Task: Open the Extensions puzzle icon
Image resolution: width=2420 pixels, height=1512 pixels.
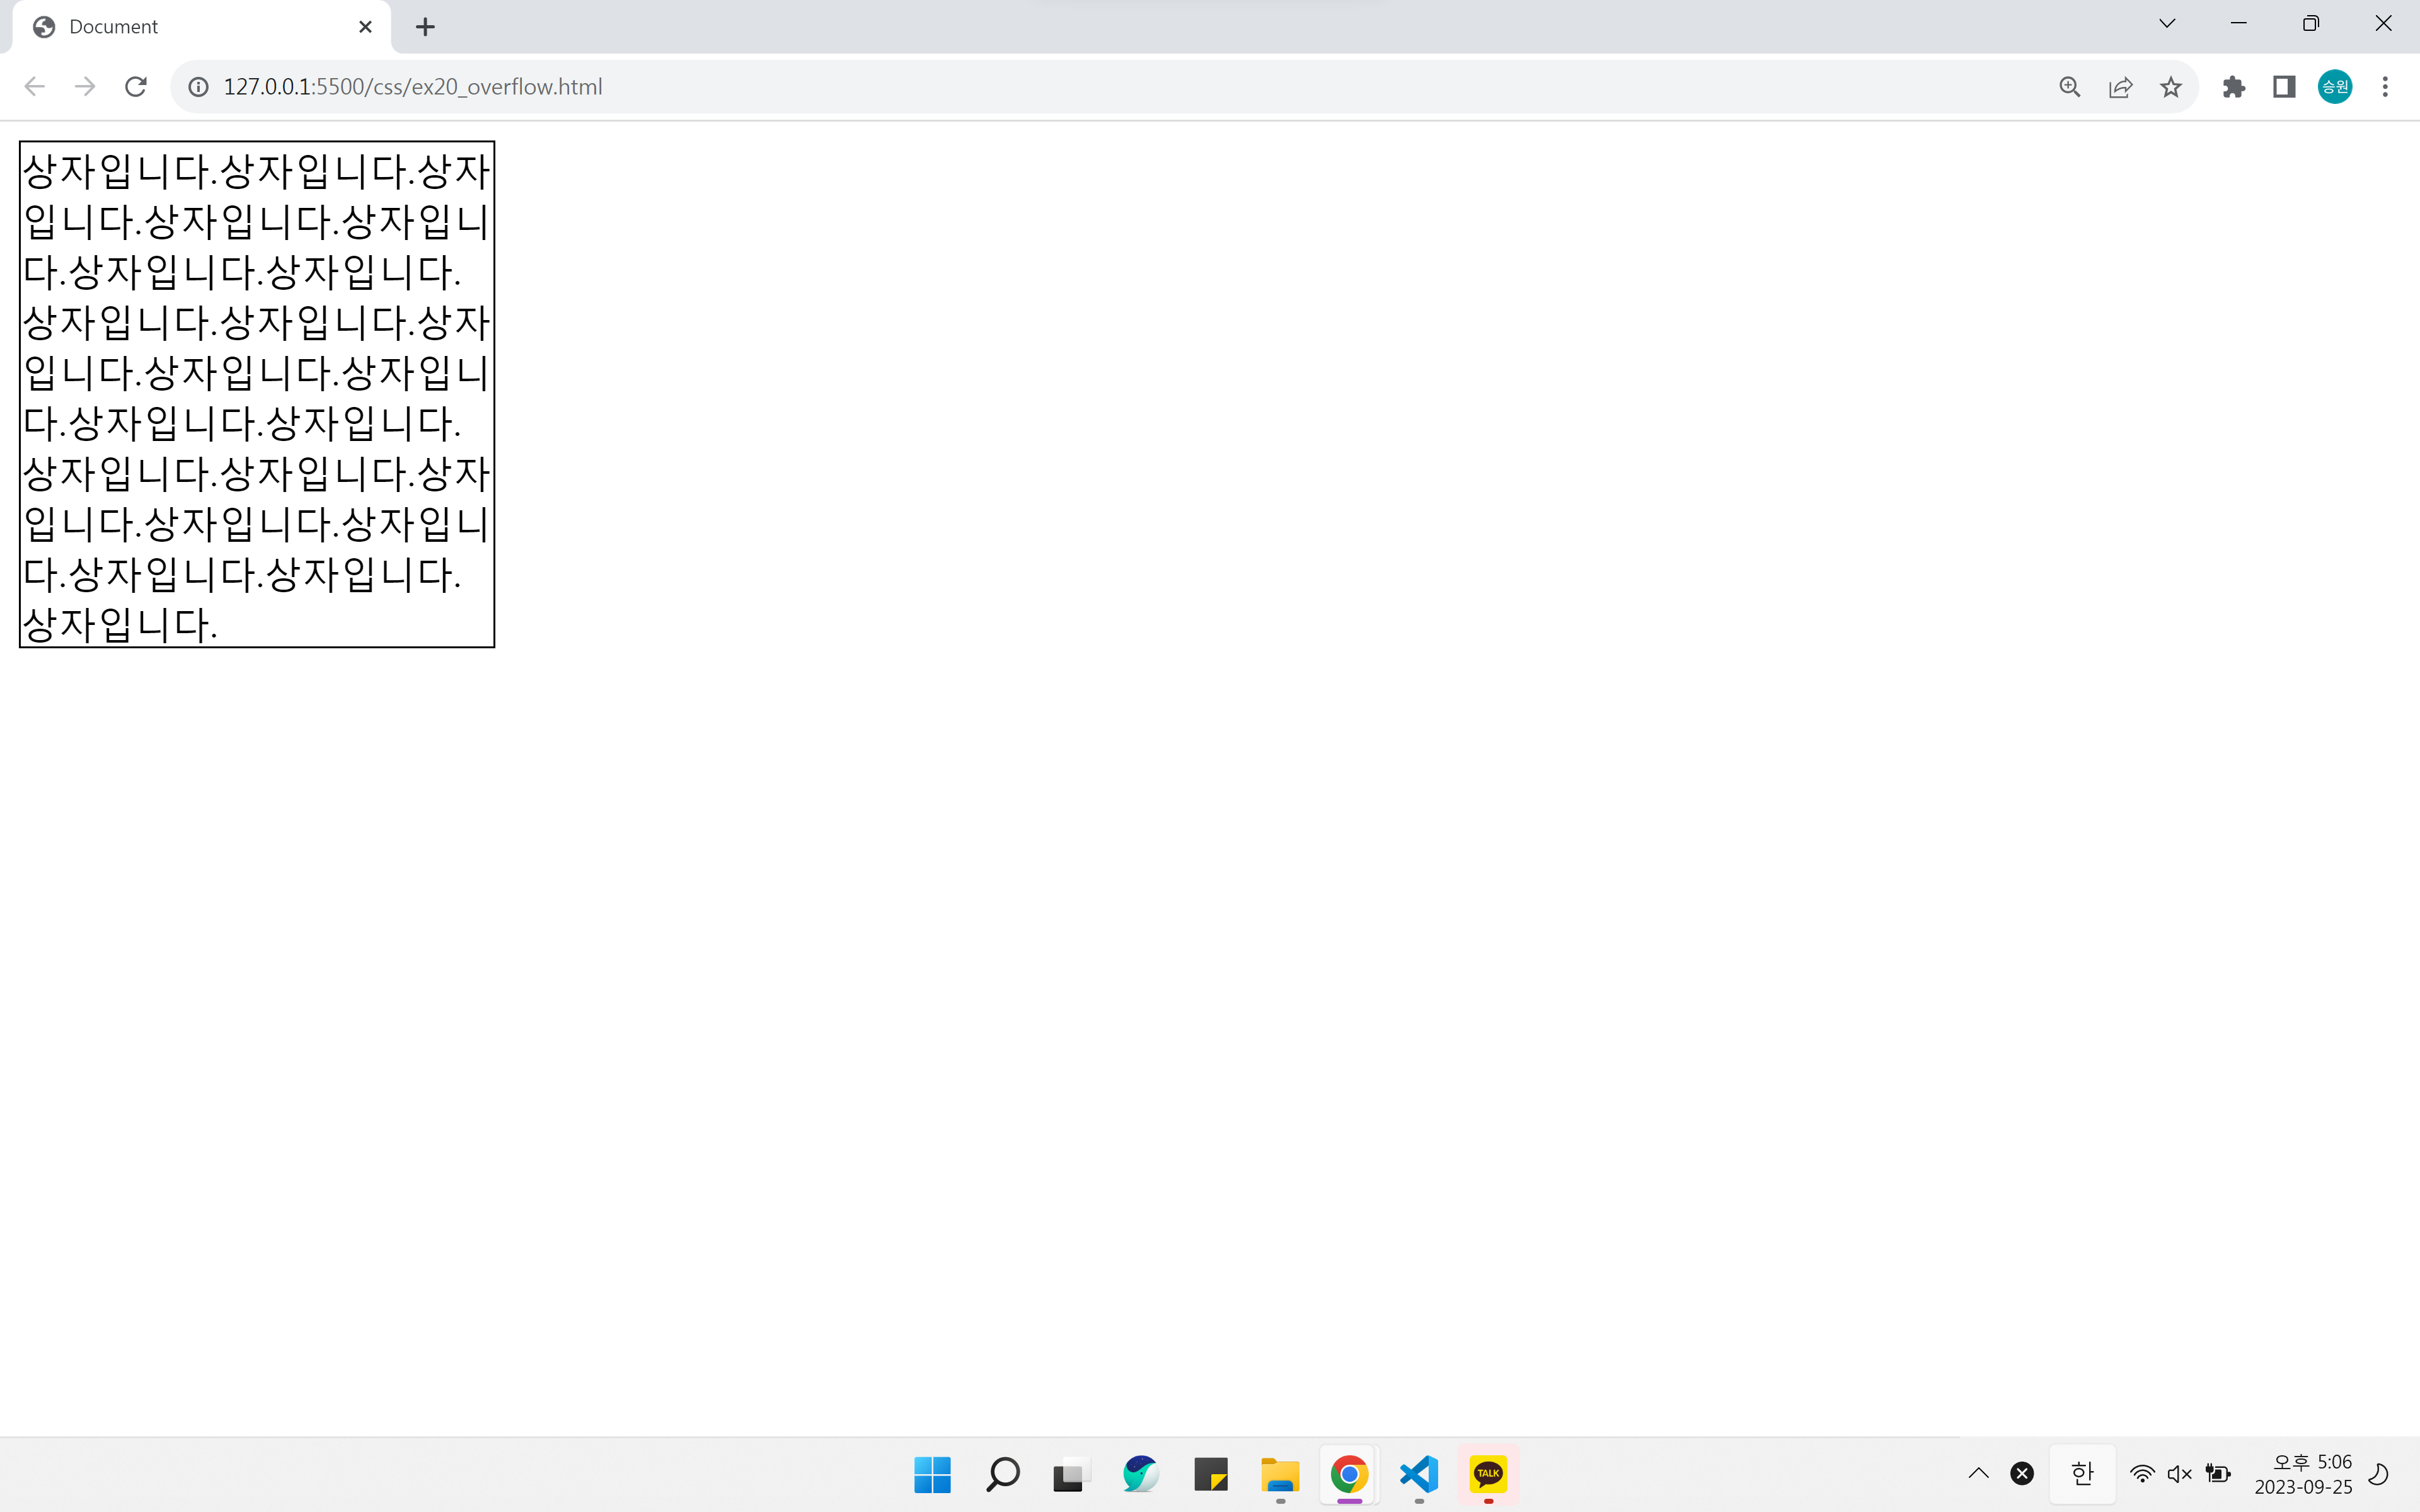Action: point(2233,87)
